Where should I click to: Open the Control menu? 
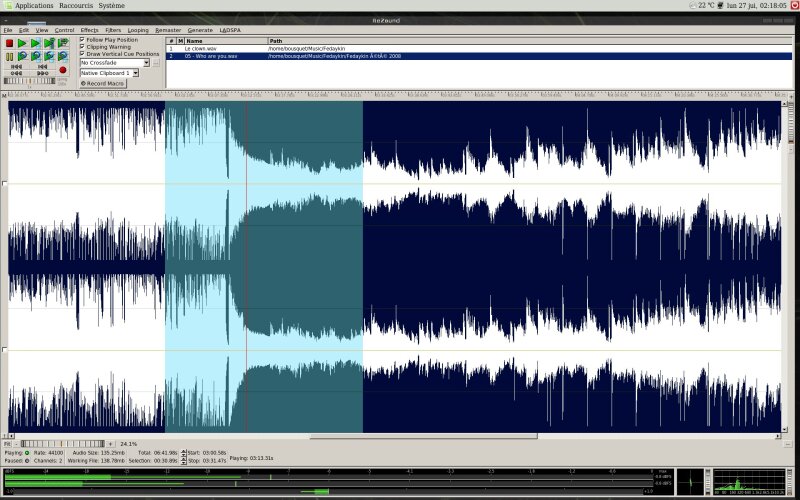64,30
